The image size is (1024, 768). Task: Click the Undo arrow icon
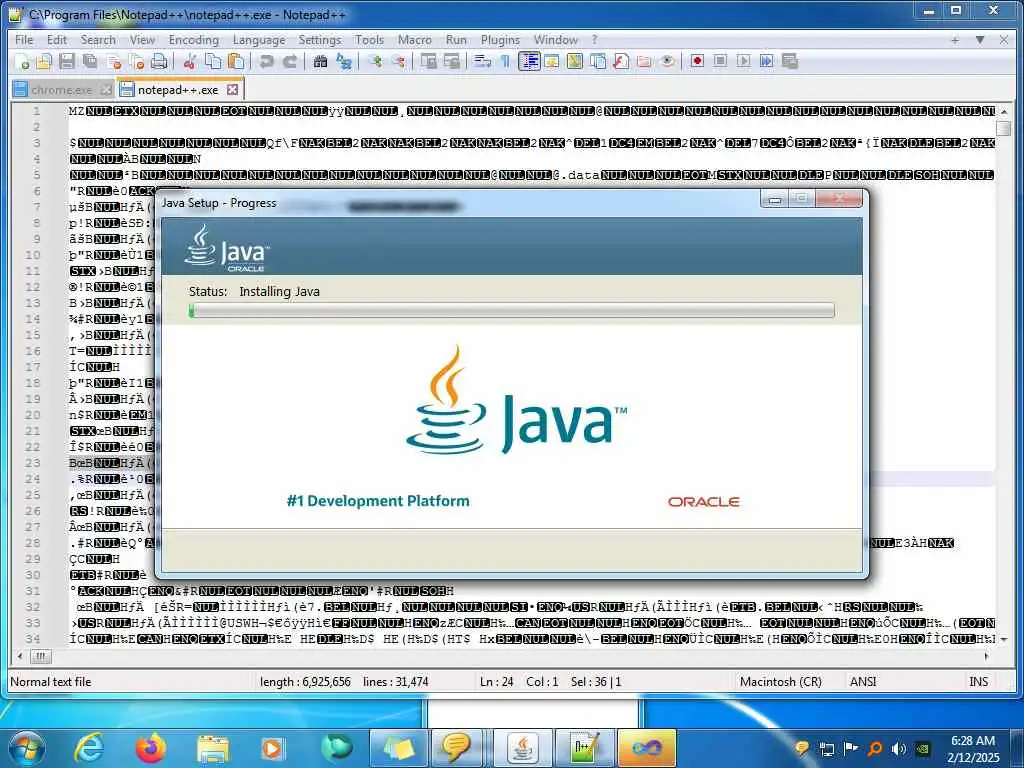tap(266, 61)
